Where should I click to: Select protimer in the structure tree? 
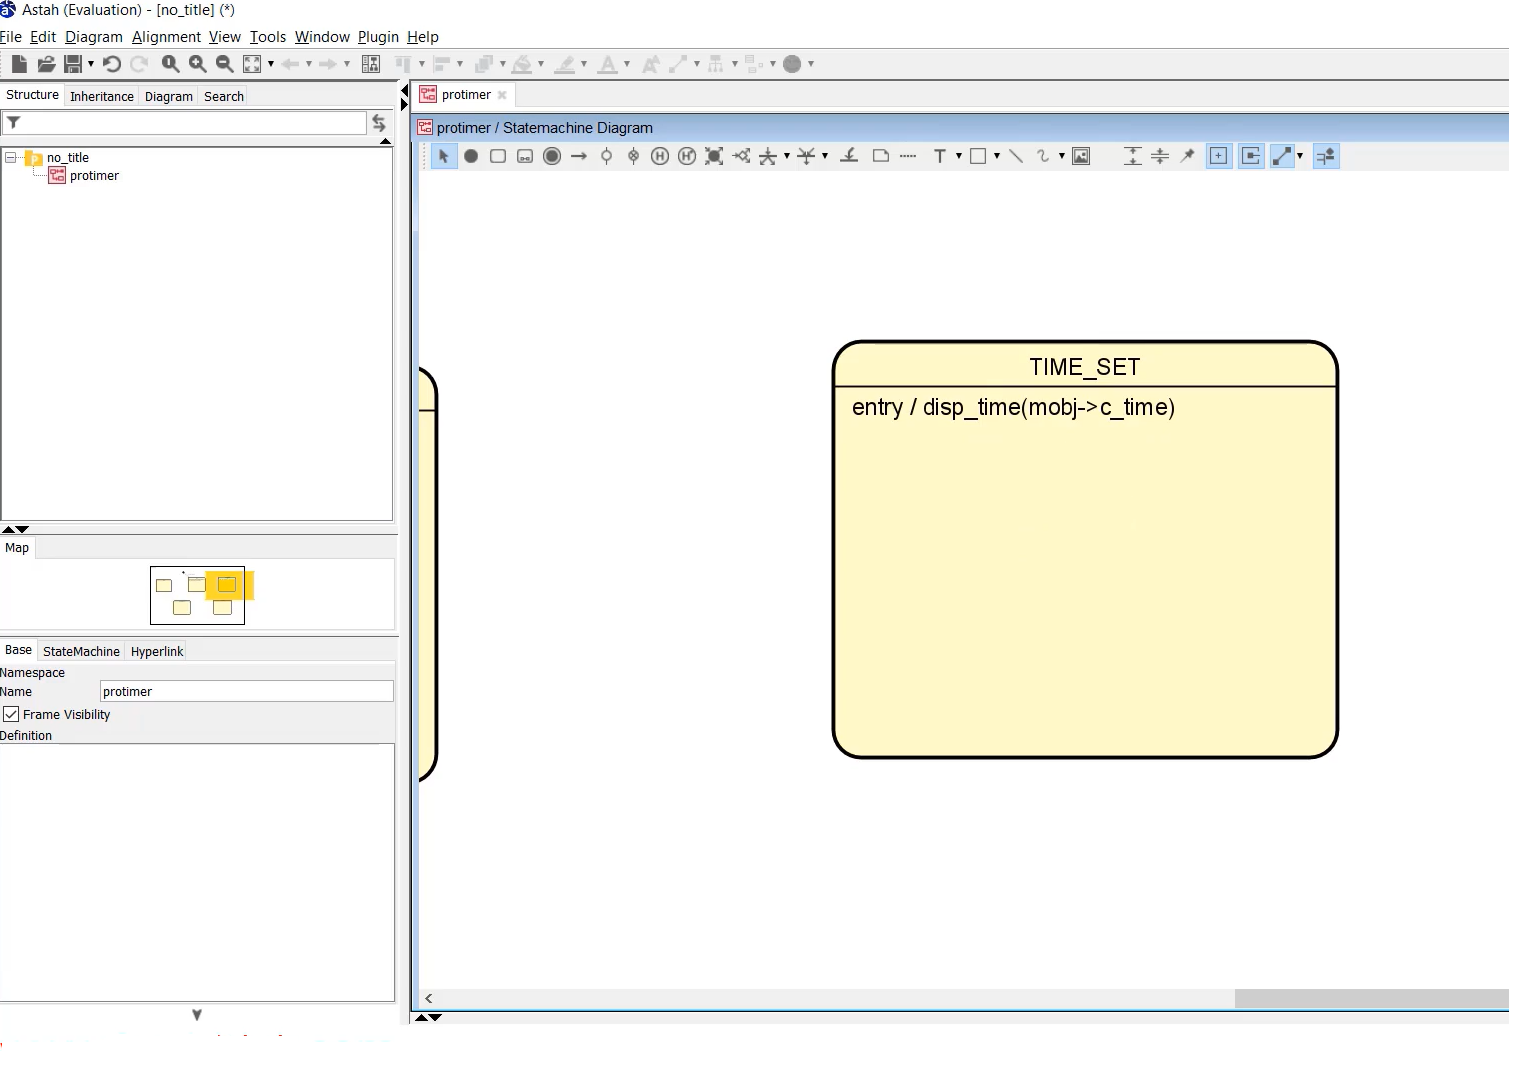pos(94,175)
